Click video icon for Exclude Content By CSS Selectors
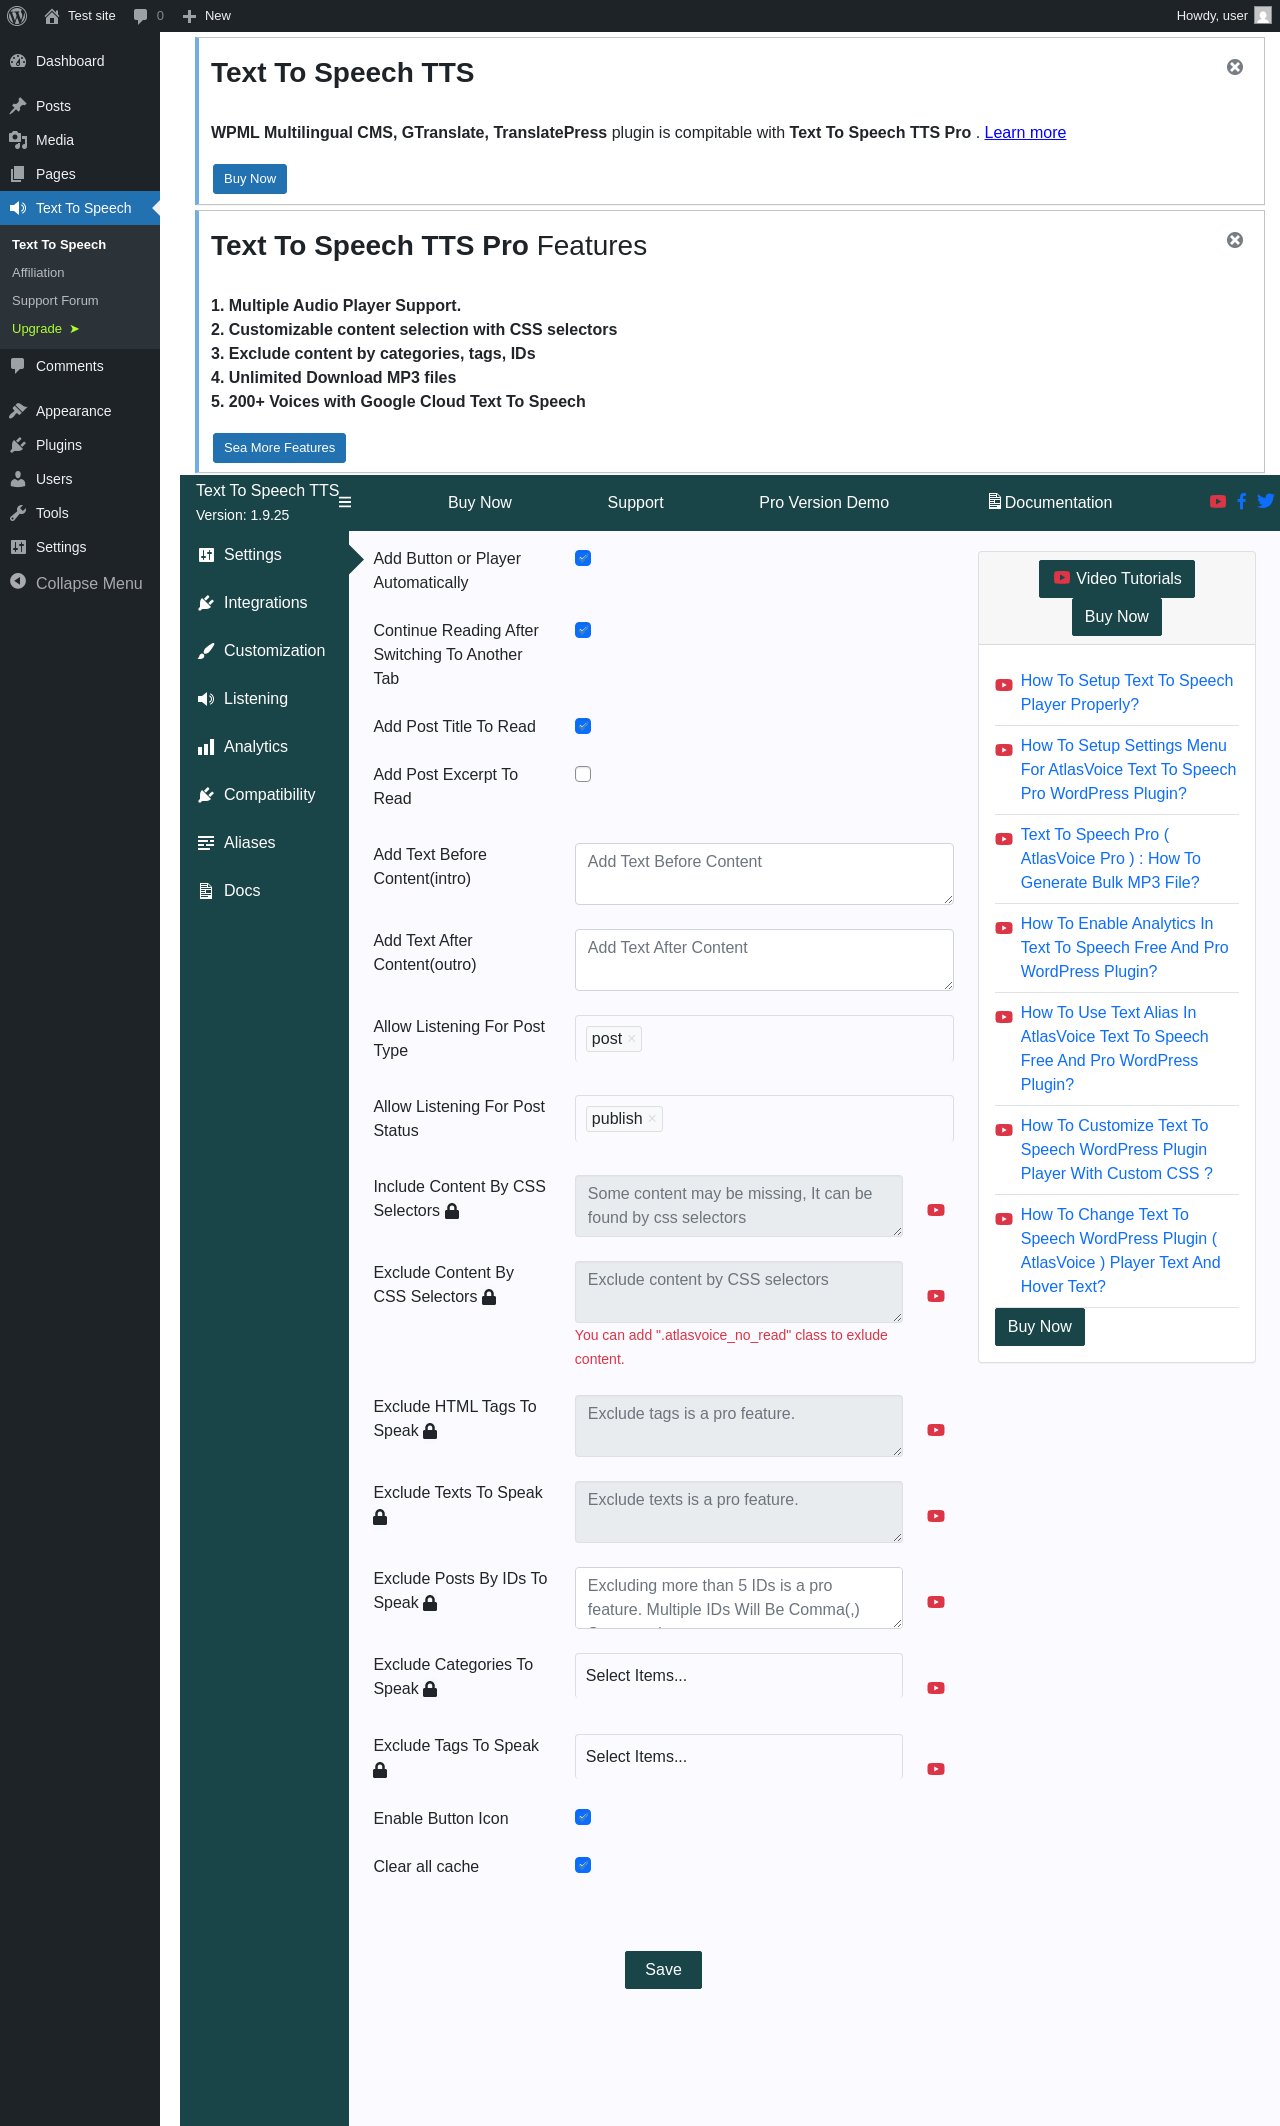The image size is (1280, 2126). [936, 1296]
